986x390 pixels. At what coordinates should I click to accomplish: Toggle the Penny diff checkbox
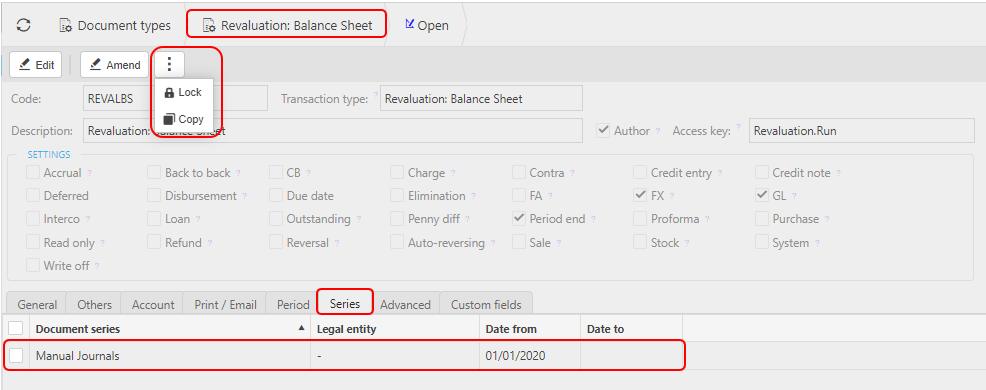(x=397, y=219)
